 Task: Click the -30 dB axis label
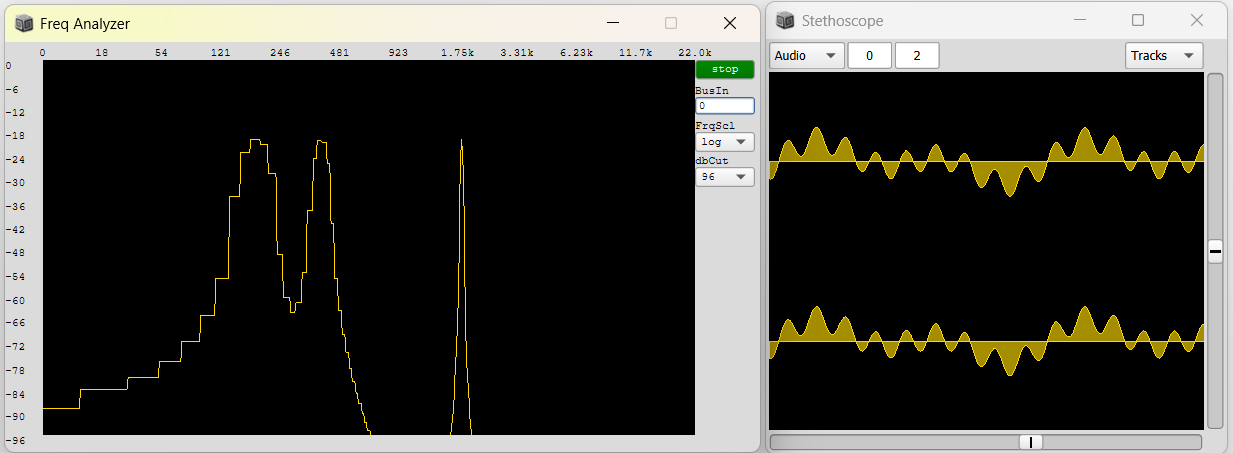coord(14,183)
